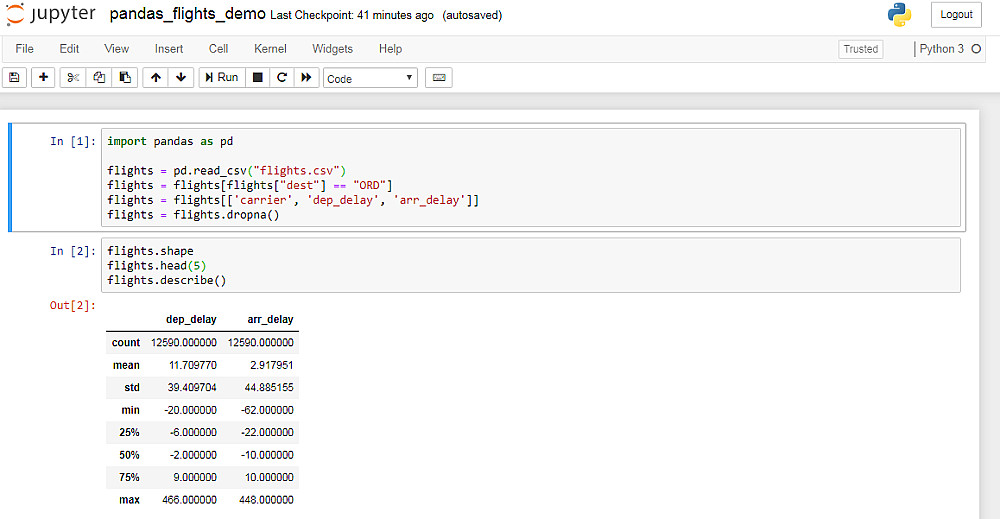Click the mean value 2.917951
Viewport: 1000px width, 519px height.
tap(272, 365)
